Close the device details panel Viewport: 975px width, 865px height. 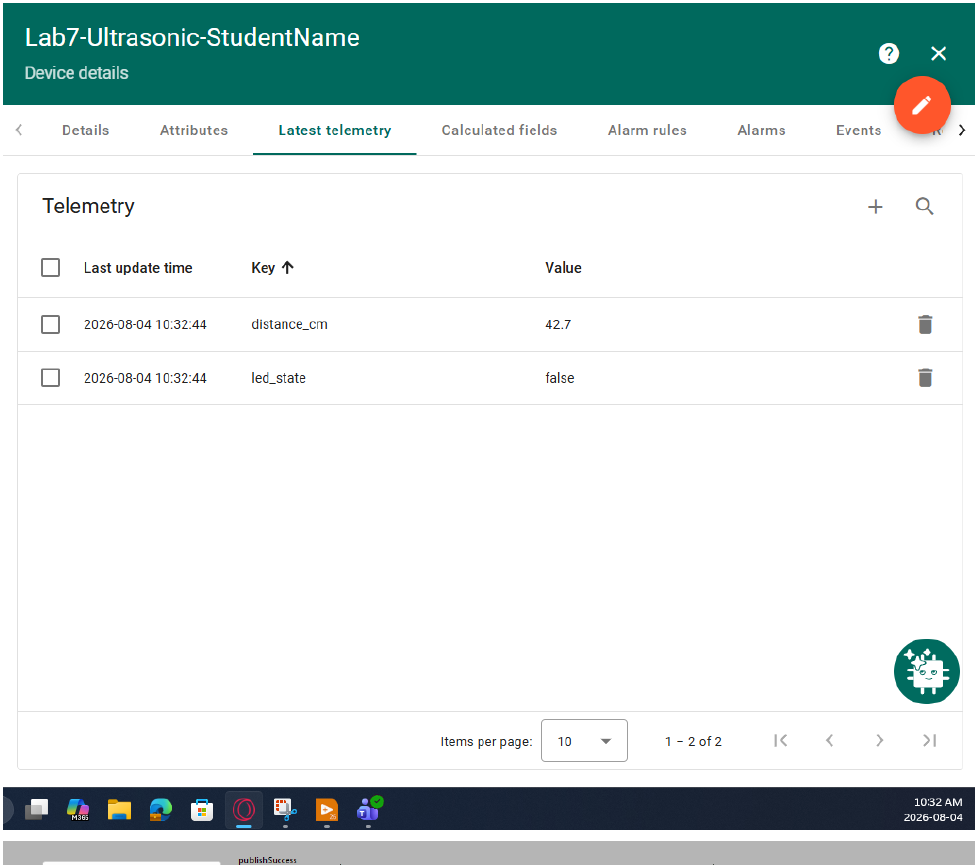938,53
